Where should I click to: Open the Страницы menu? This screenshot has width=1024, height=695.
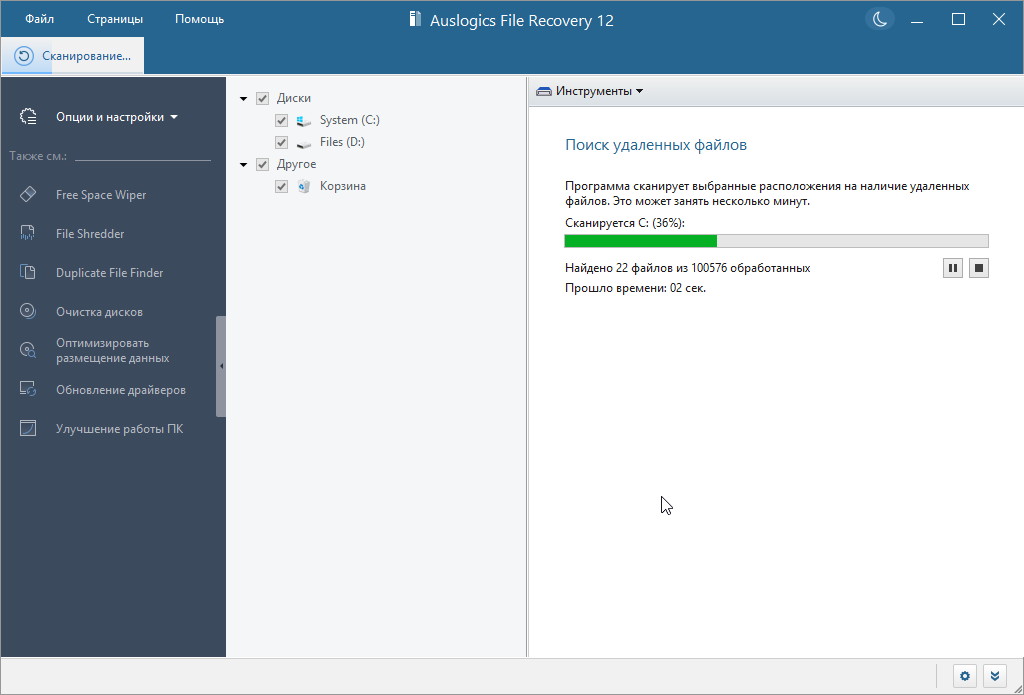point(115,19)
